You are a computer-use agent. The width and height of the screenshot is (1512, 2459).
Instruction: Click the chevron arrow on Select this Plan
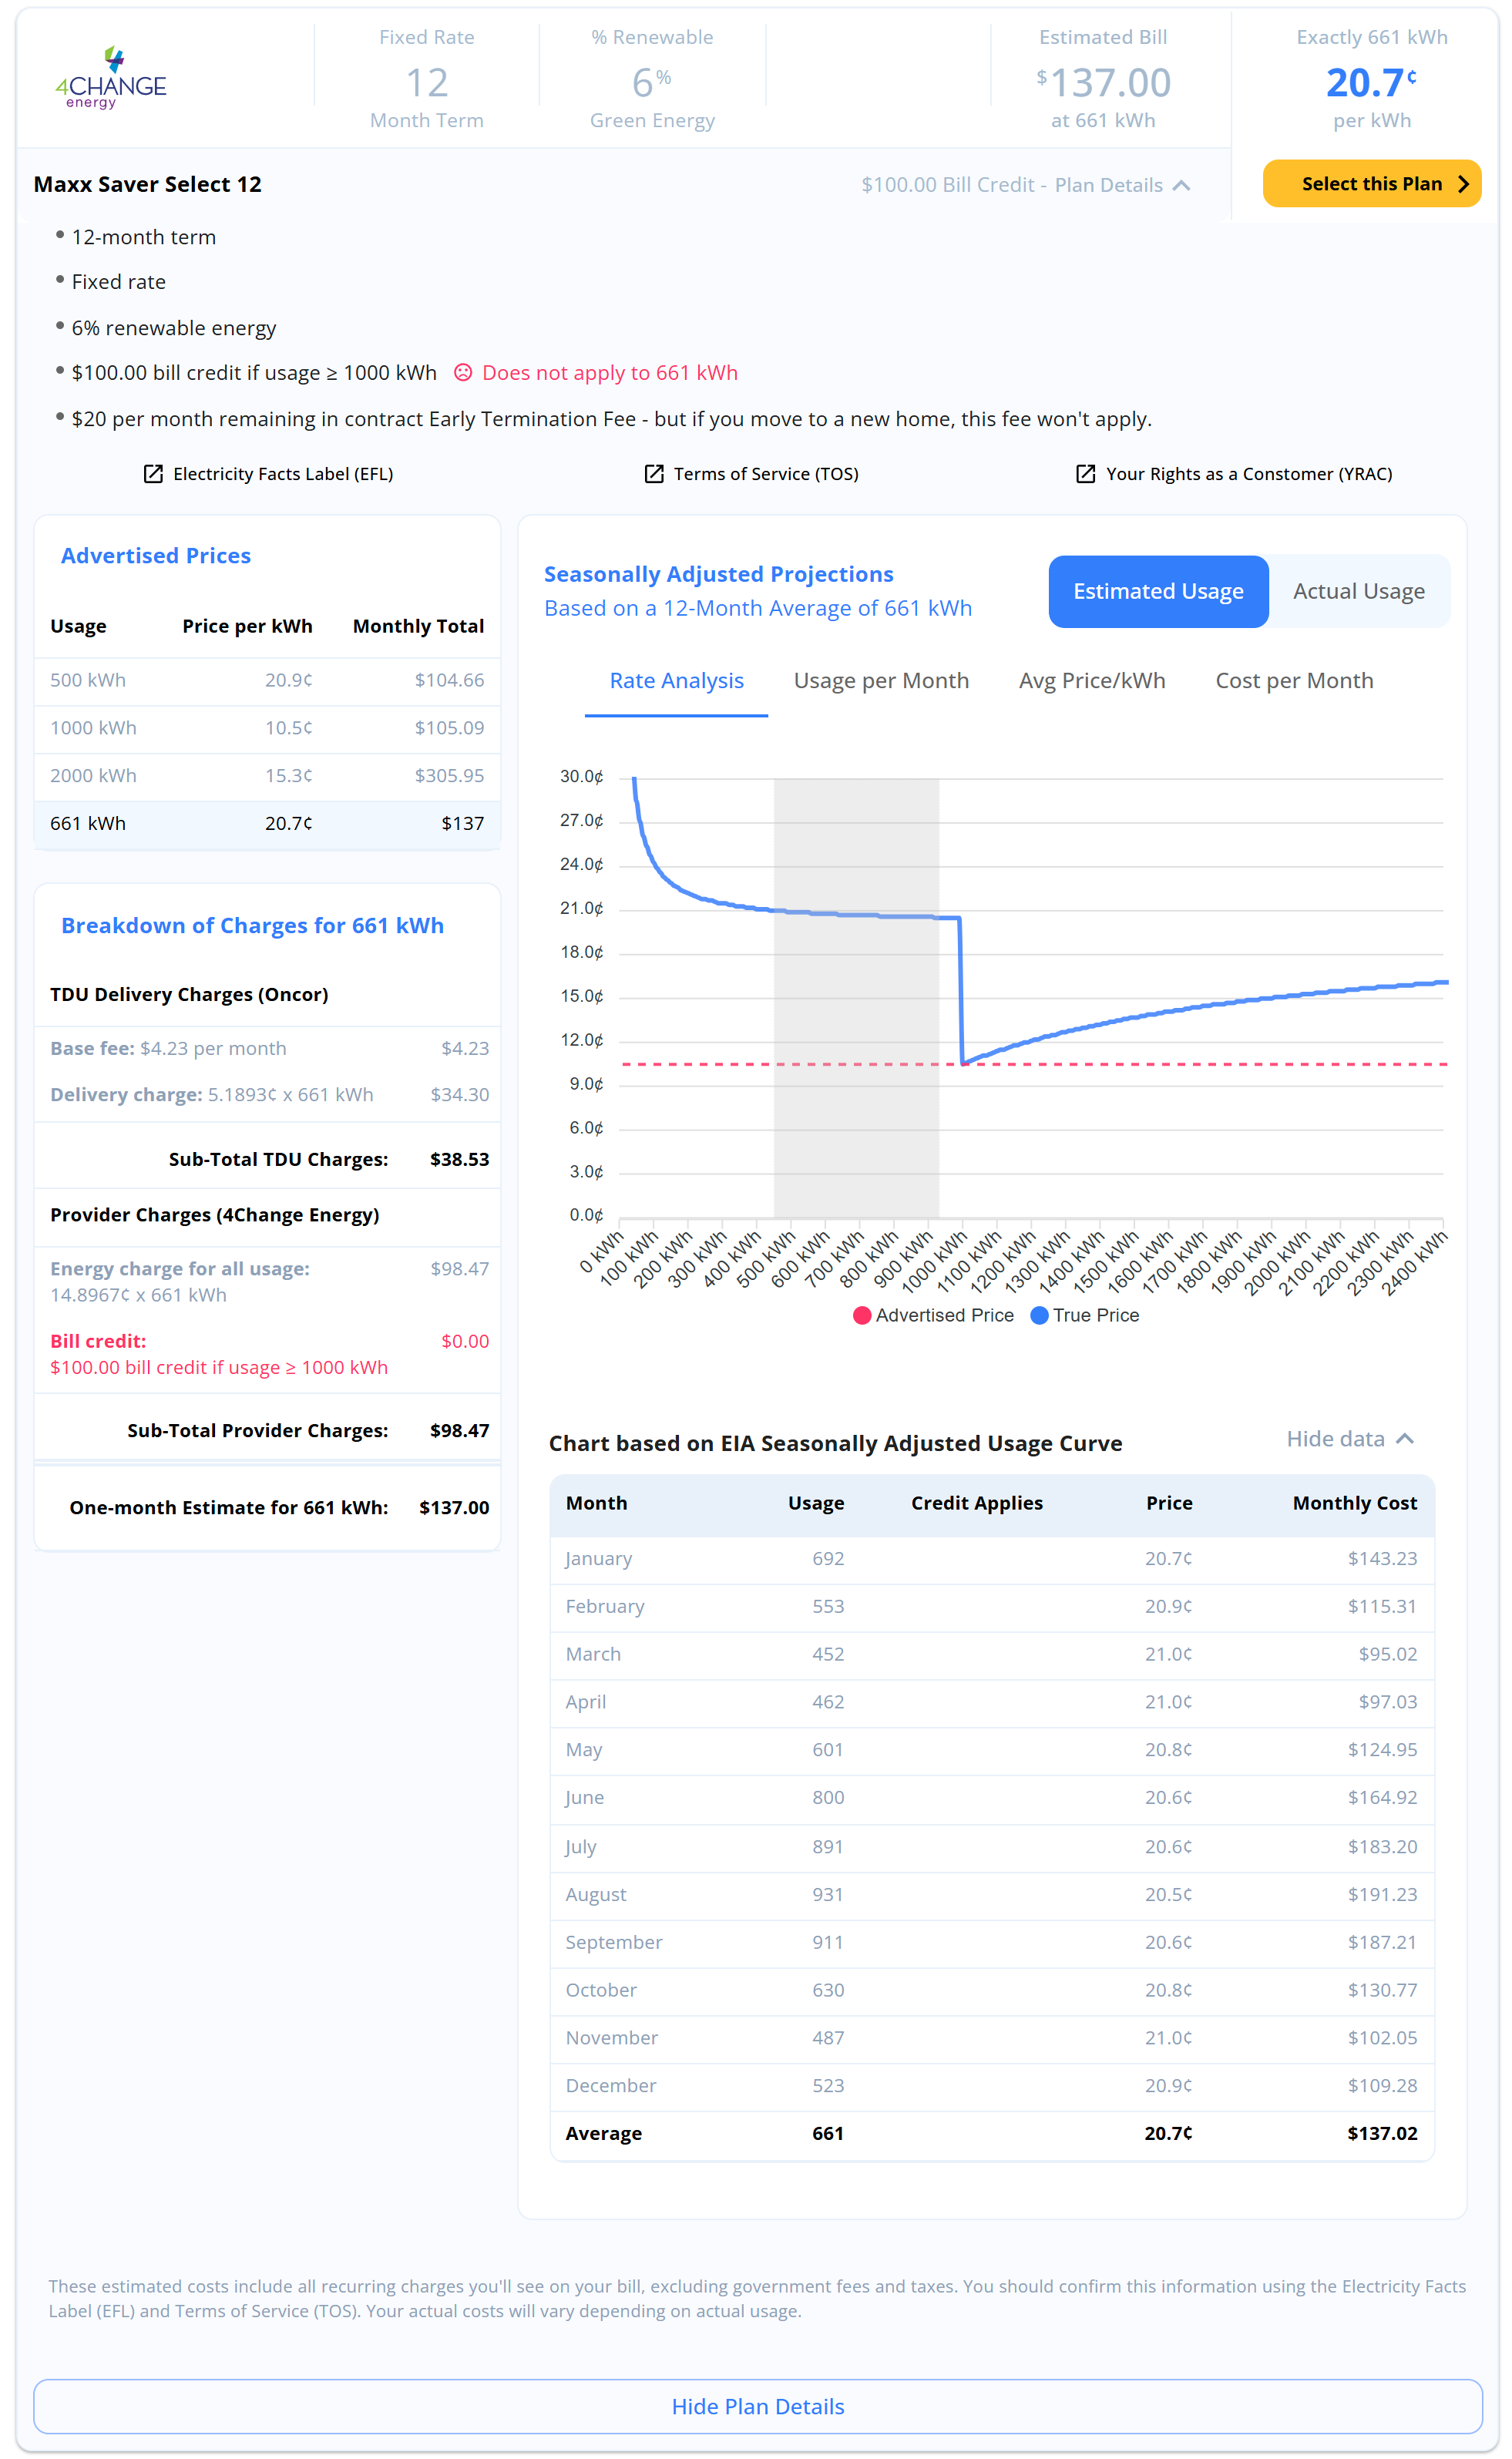[1463, 184]
